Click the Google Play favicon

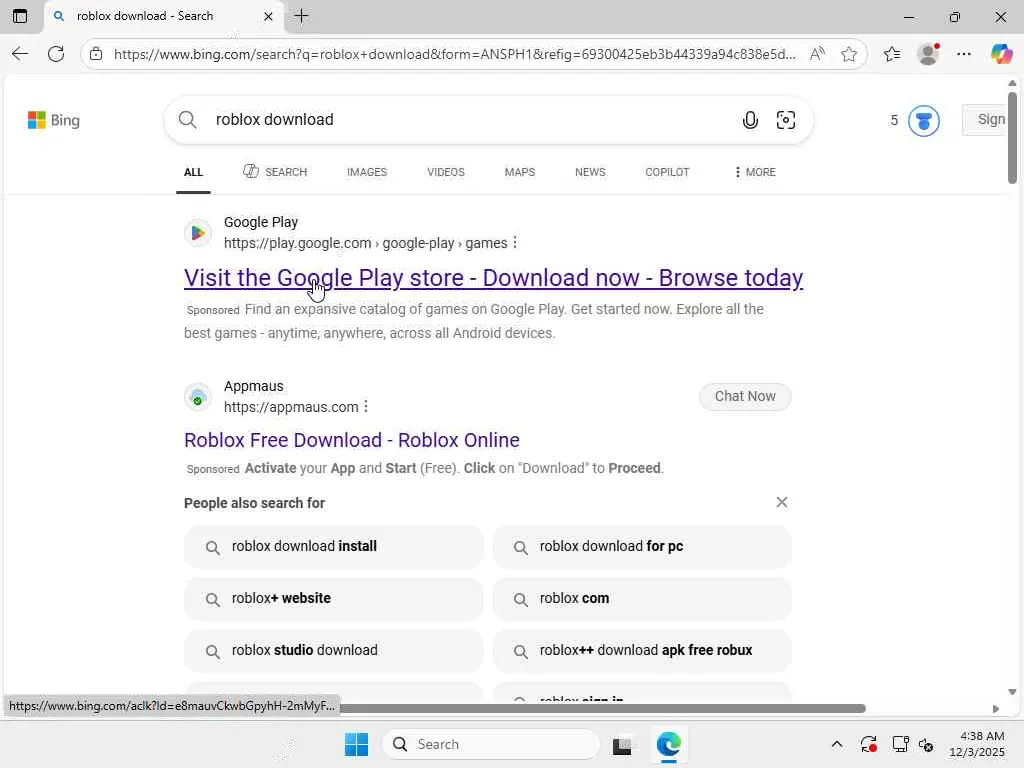click(198, 233)
